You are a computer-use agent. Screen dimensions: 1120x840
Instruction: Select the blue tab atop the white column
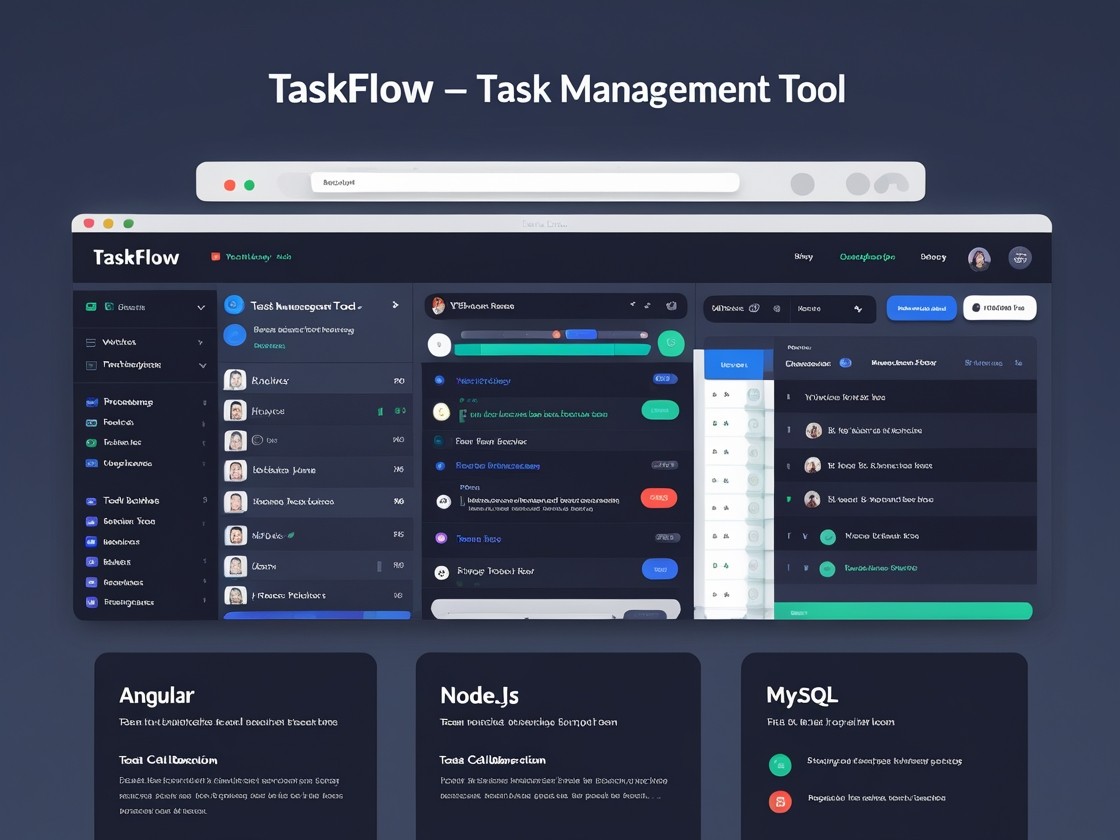[x=734, y=364]
